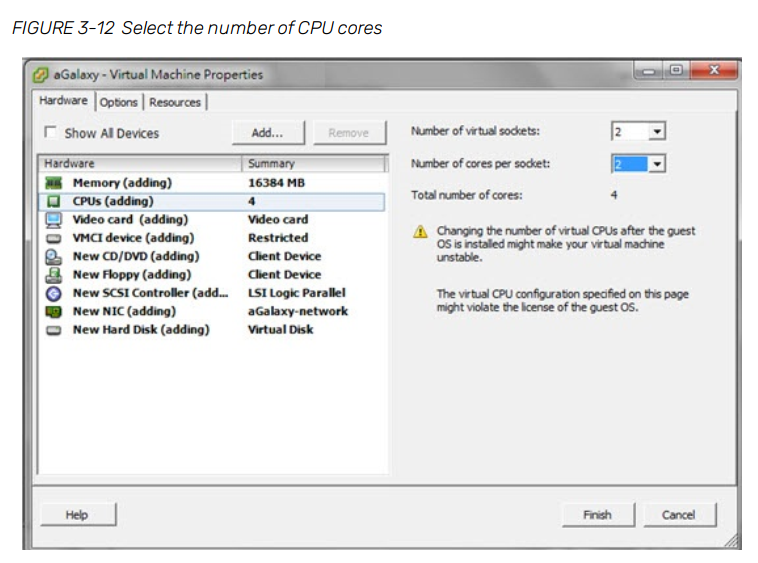Enable the Show All Devices checkbox
This screenshot has width=758, height=563.
point(50,133)
